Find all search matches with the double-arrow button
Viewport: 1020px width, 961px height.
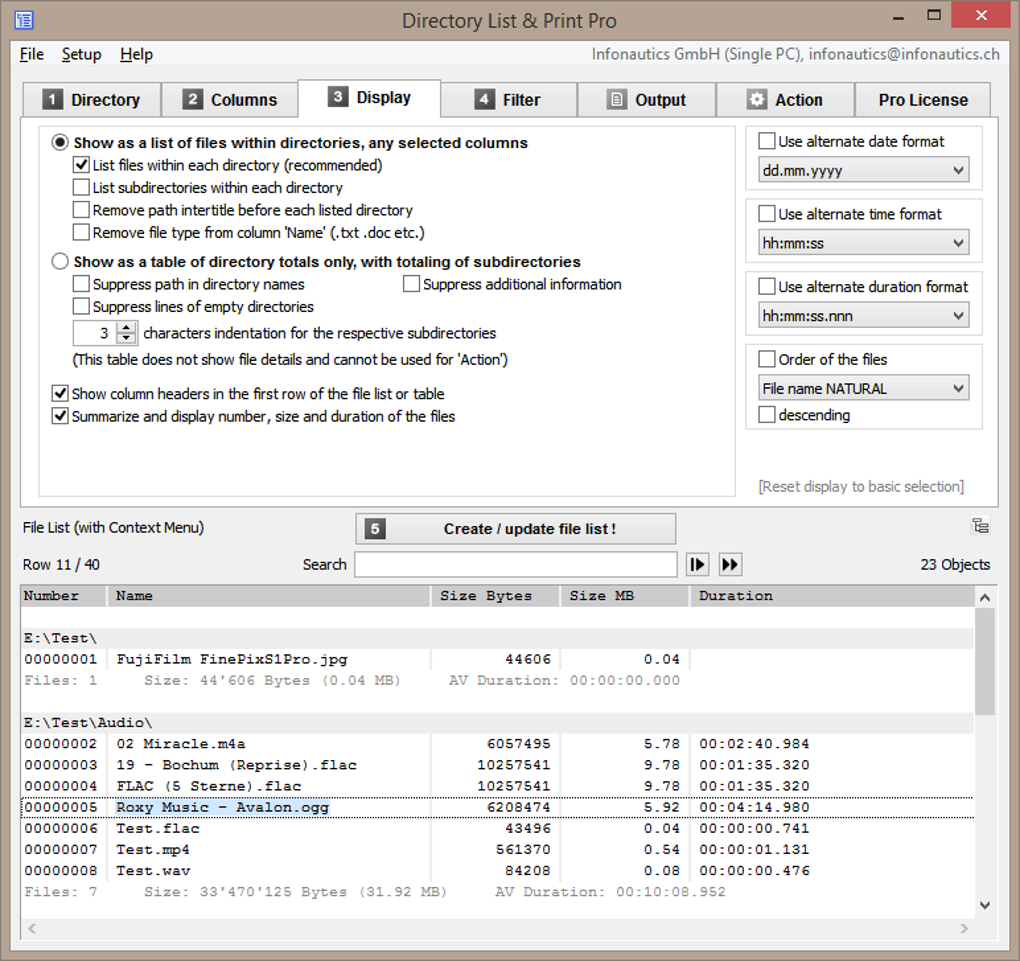(x=730, y=564)
